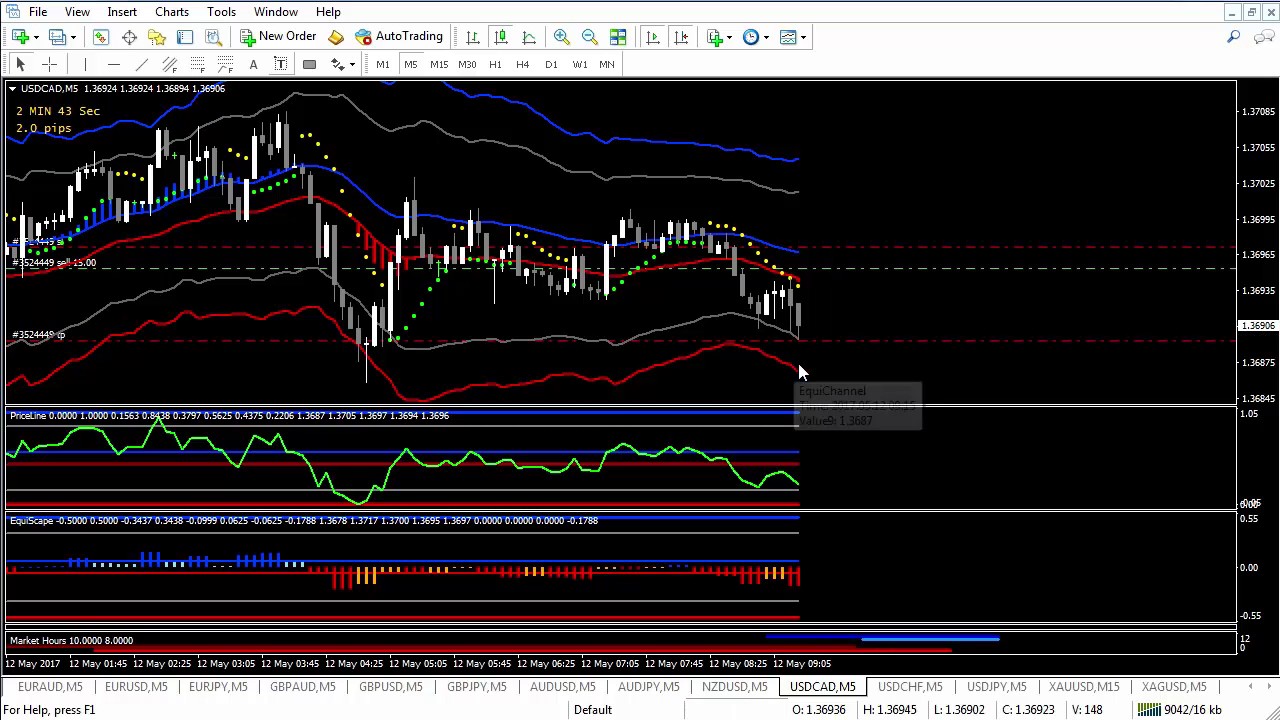Switch to NZDUSD,M5 chart tab
Image resolution: width=1280 pixels, height=720 pixels.
coord(735,687)
